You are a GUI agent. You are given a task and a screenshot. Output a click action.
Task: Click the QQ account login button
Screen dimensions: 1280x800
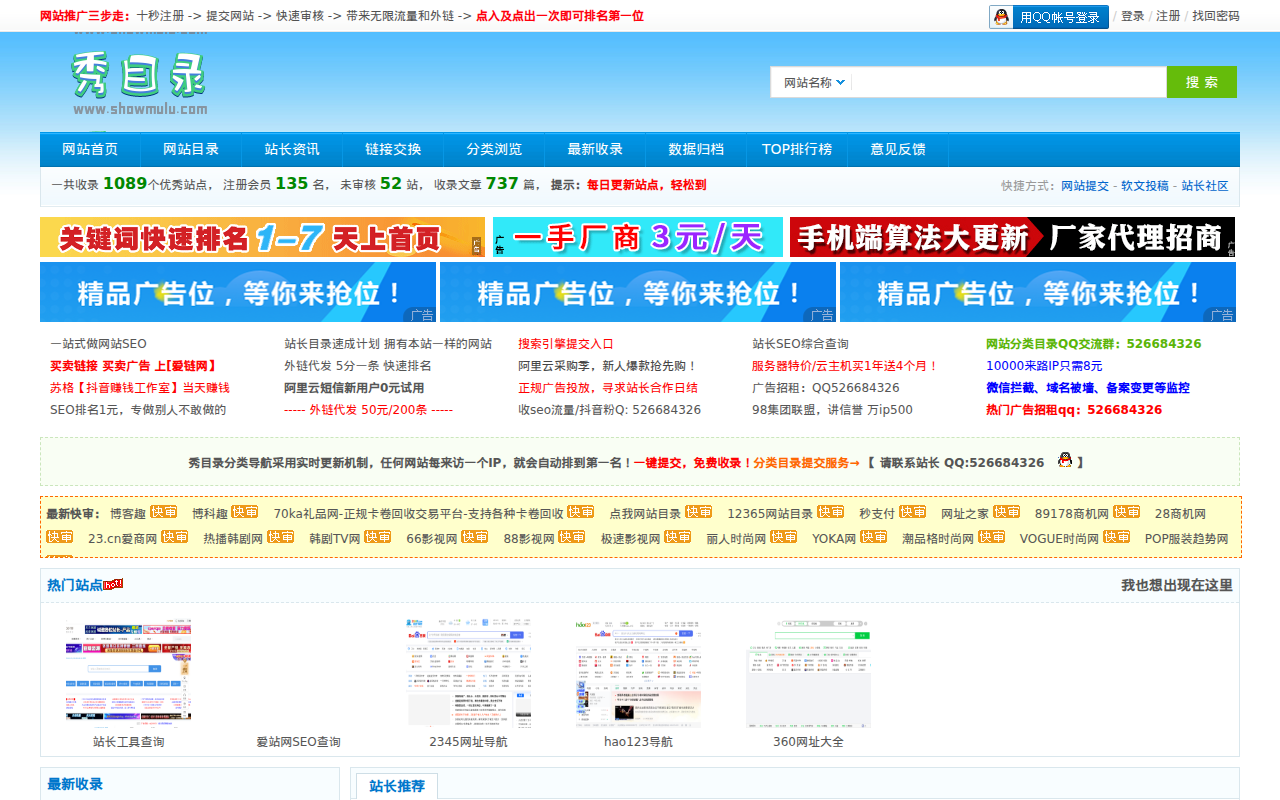(x=1049, y=17)
